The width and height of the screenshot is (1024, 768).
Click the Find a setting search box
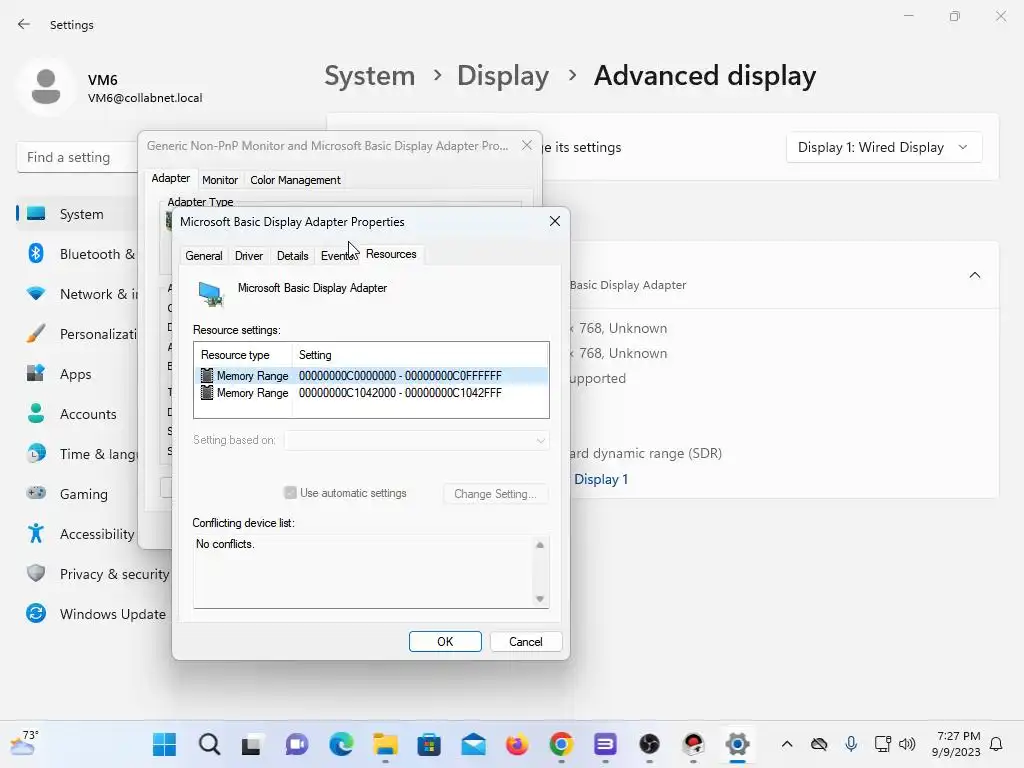pyautogui.click(x=78, y=157)
